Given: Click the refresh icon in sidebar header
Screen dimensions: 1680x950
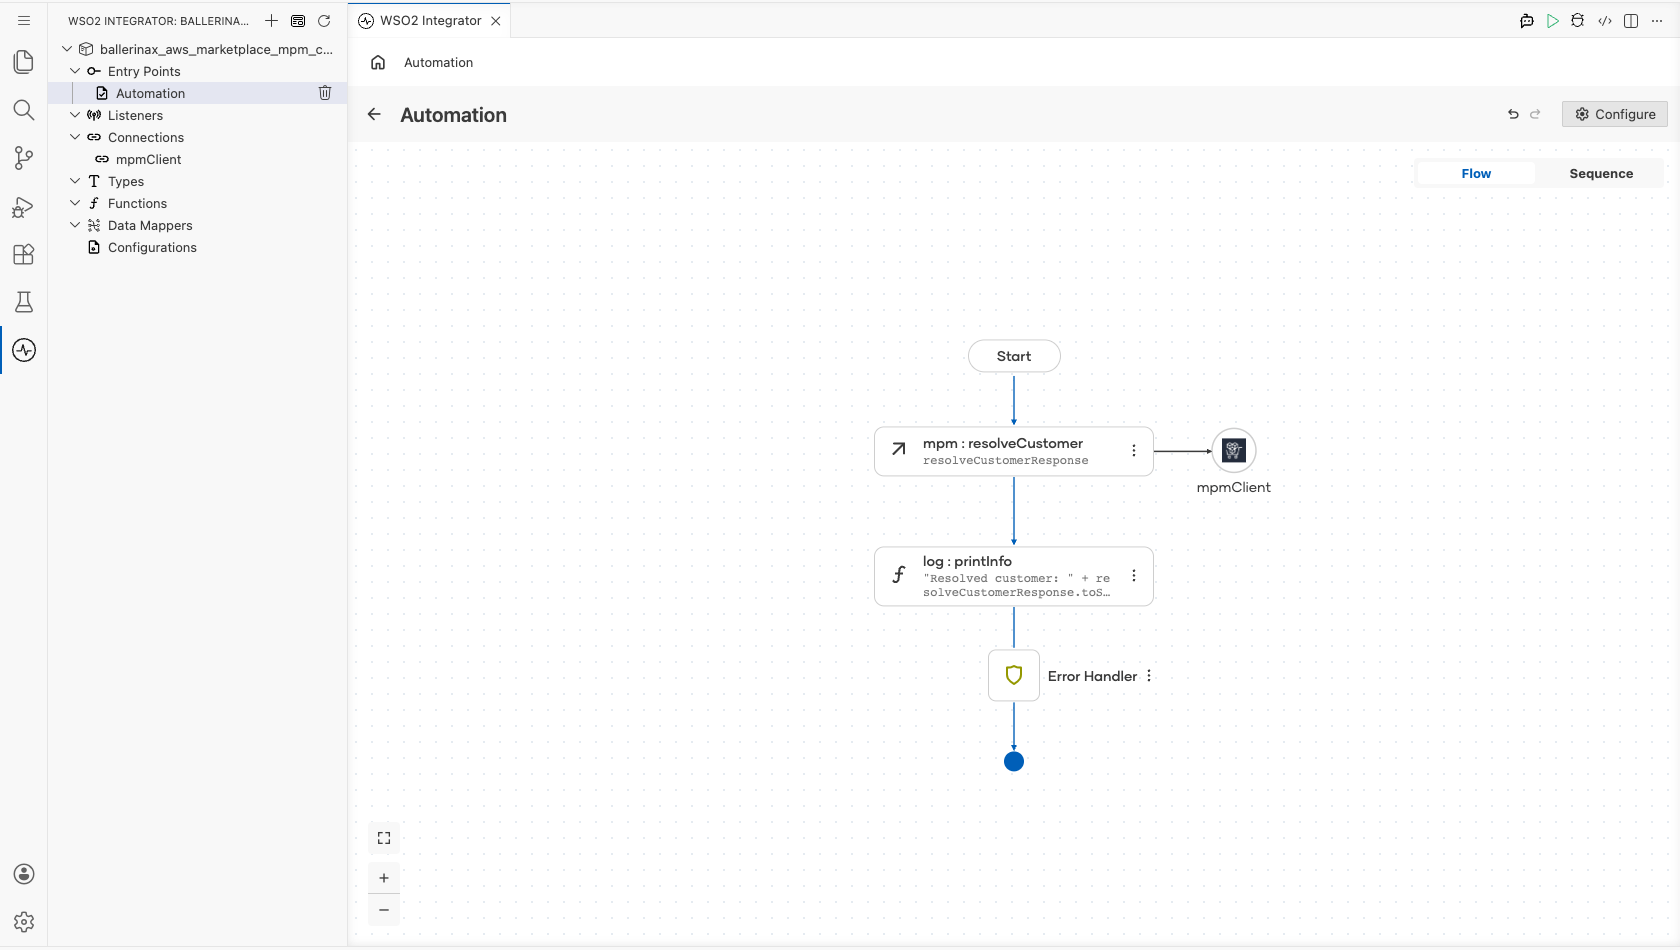Looking at the screenshot, I should pos(324,20).
